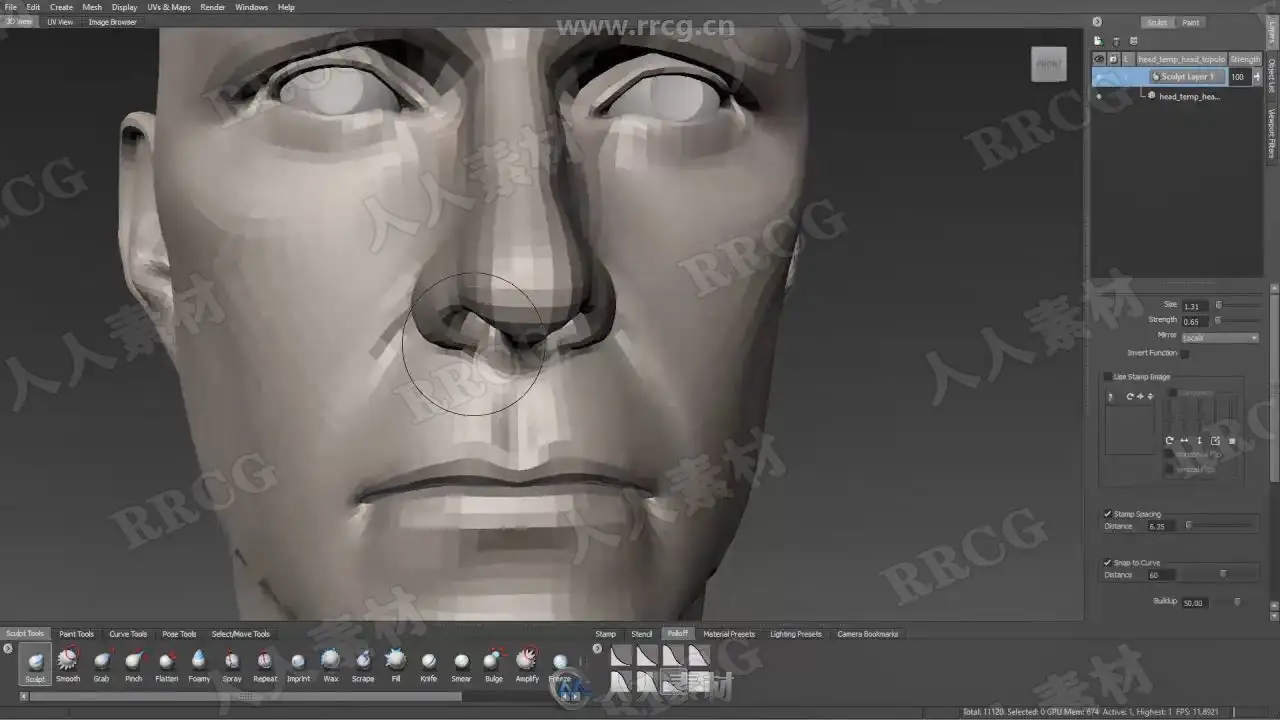
Task: Open the Render menu
Action: click(213, 7)
